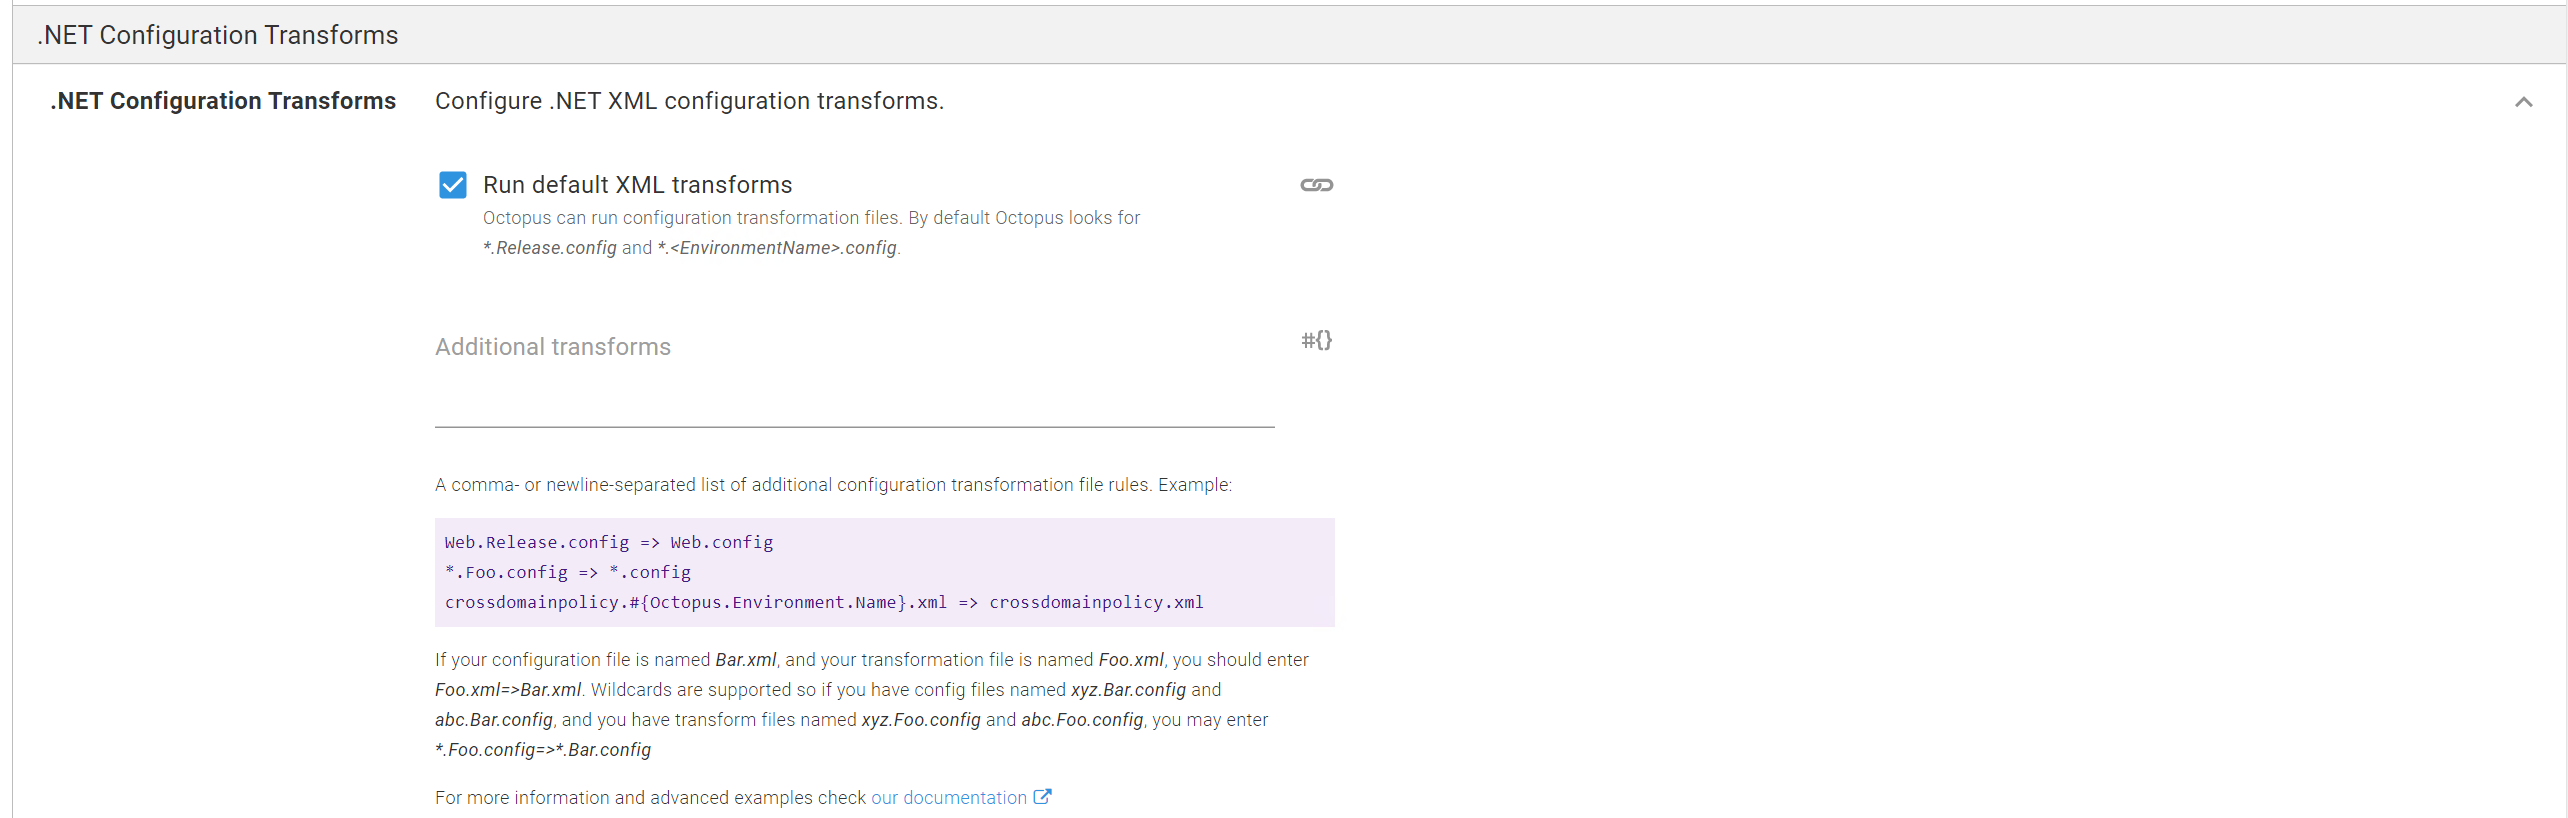
Task: Open the our documentation link
Action: [x=948, y=797]
